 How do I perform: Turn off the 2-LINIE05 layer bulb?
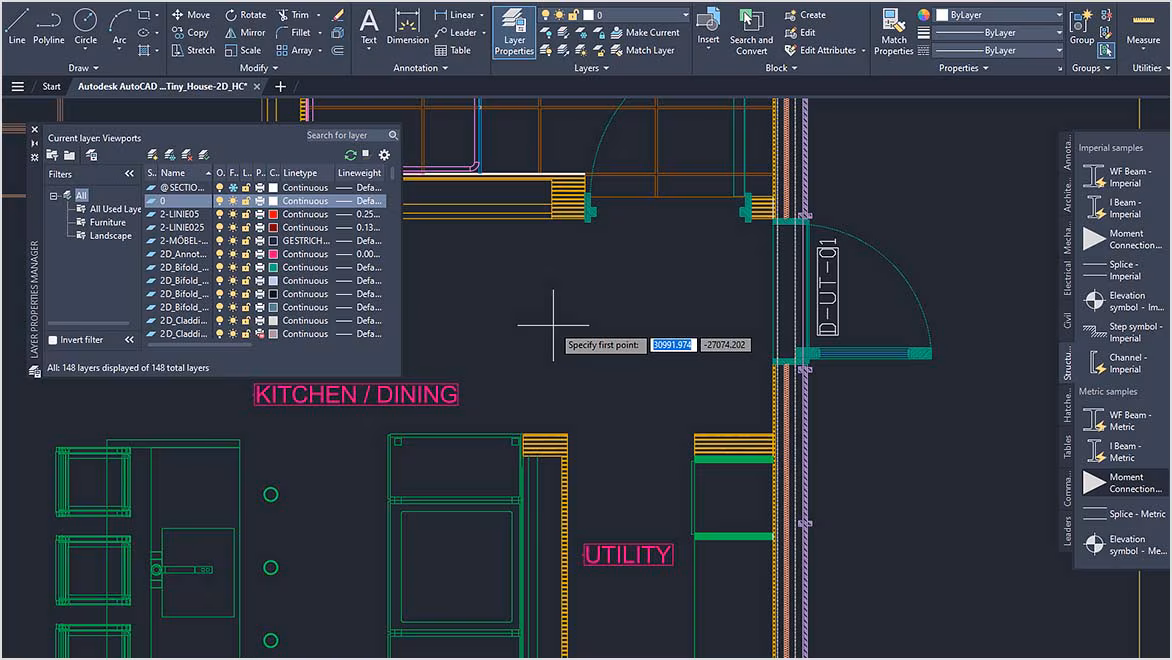pyautogui.click(x=220, y=215)
